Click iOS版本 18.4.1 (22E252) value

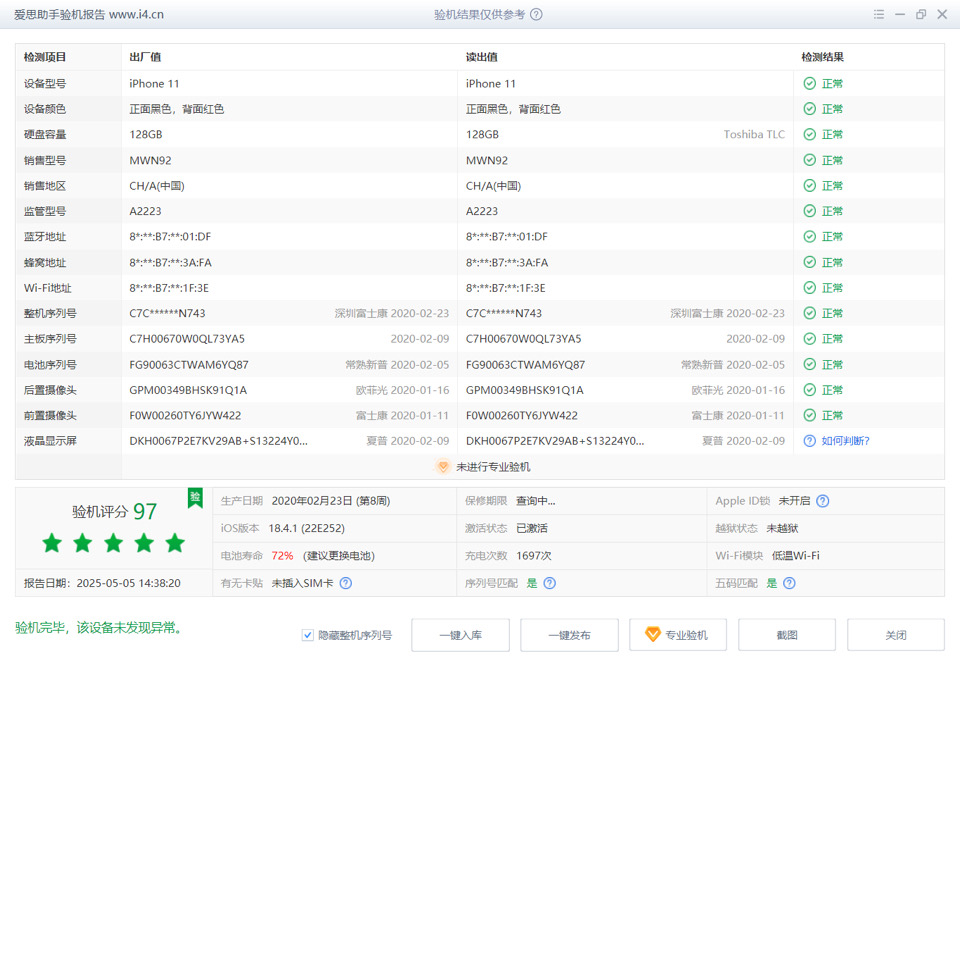pos(306,528)
